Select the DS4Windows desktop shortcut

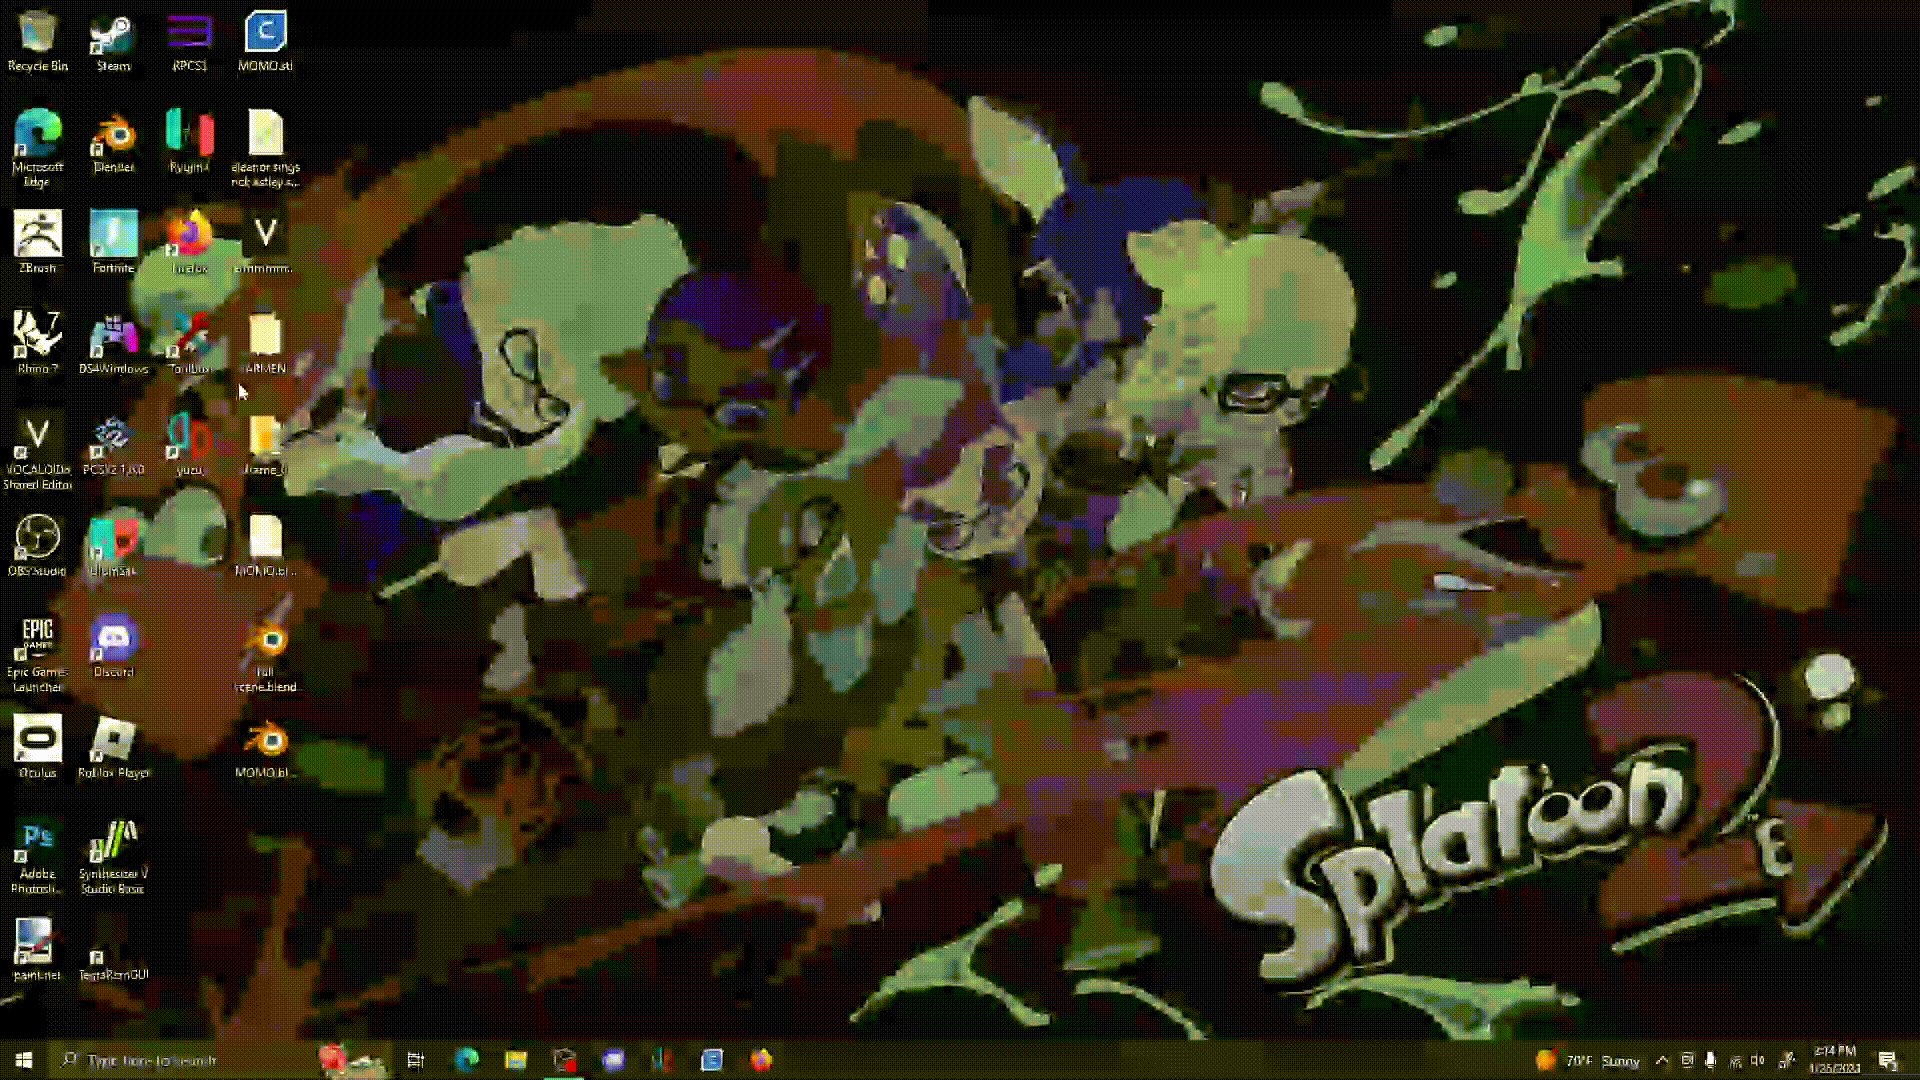tap(113, 344)
